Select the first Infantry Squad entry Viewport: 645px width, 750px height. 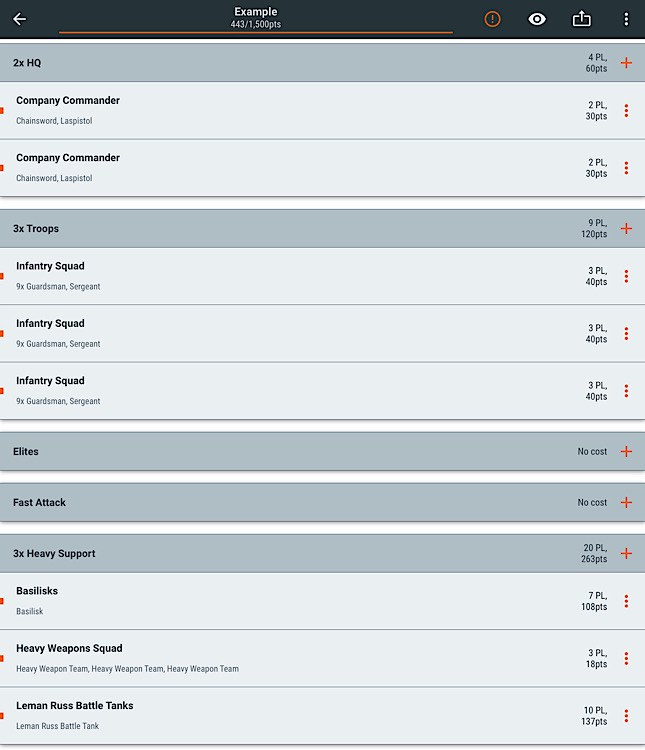(322, 276)
